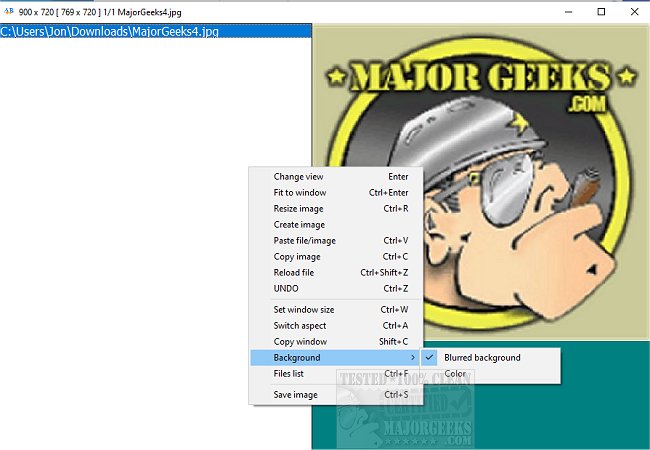
Task: Click Switch aspect menu entry
Action: [336, 326]
